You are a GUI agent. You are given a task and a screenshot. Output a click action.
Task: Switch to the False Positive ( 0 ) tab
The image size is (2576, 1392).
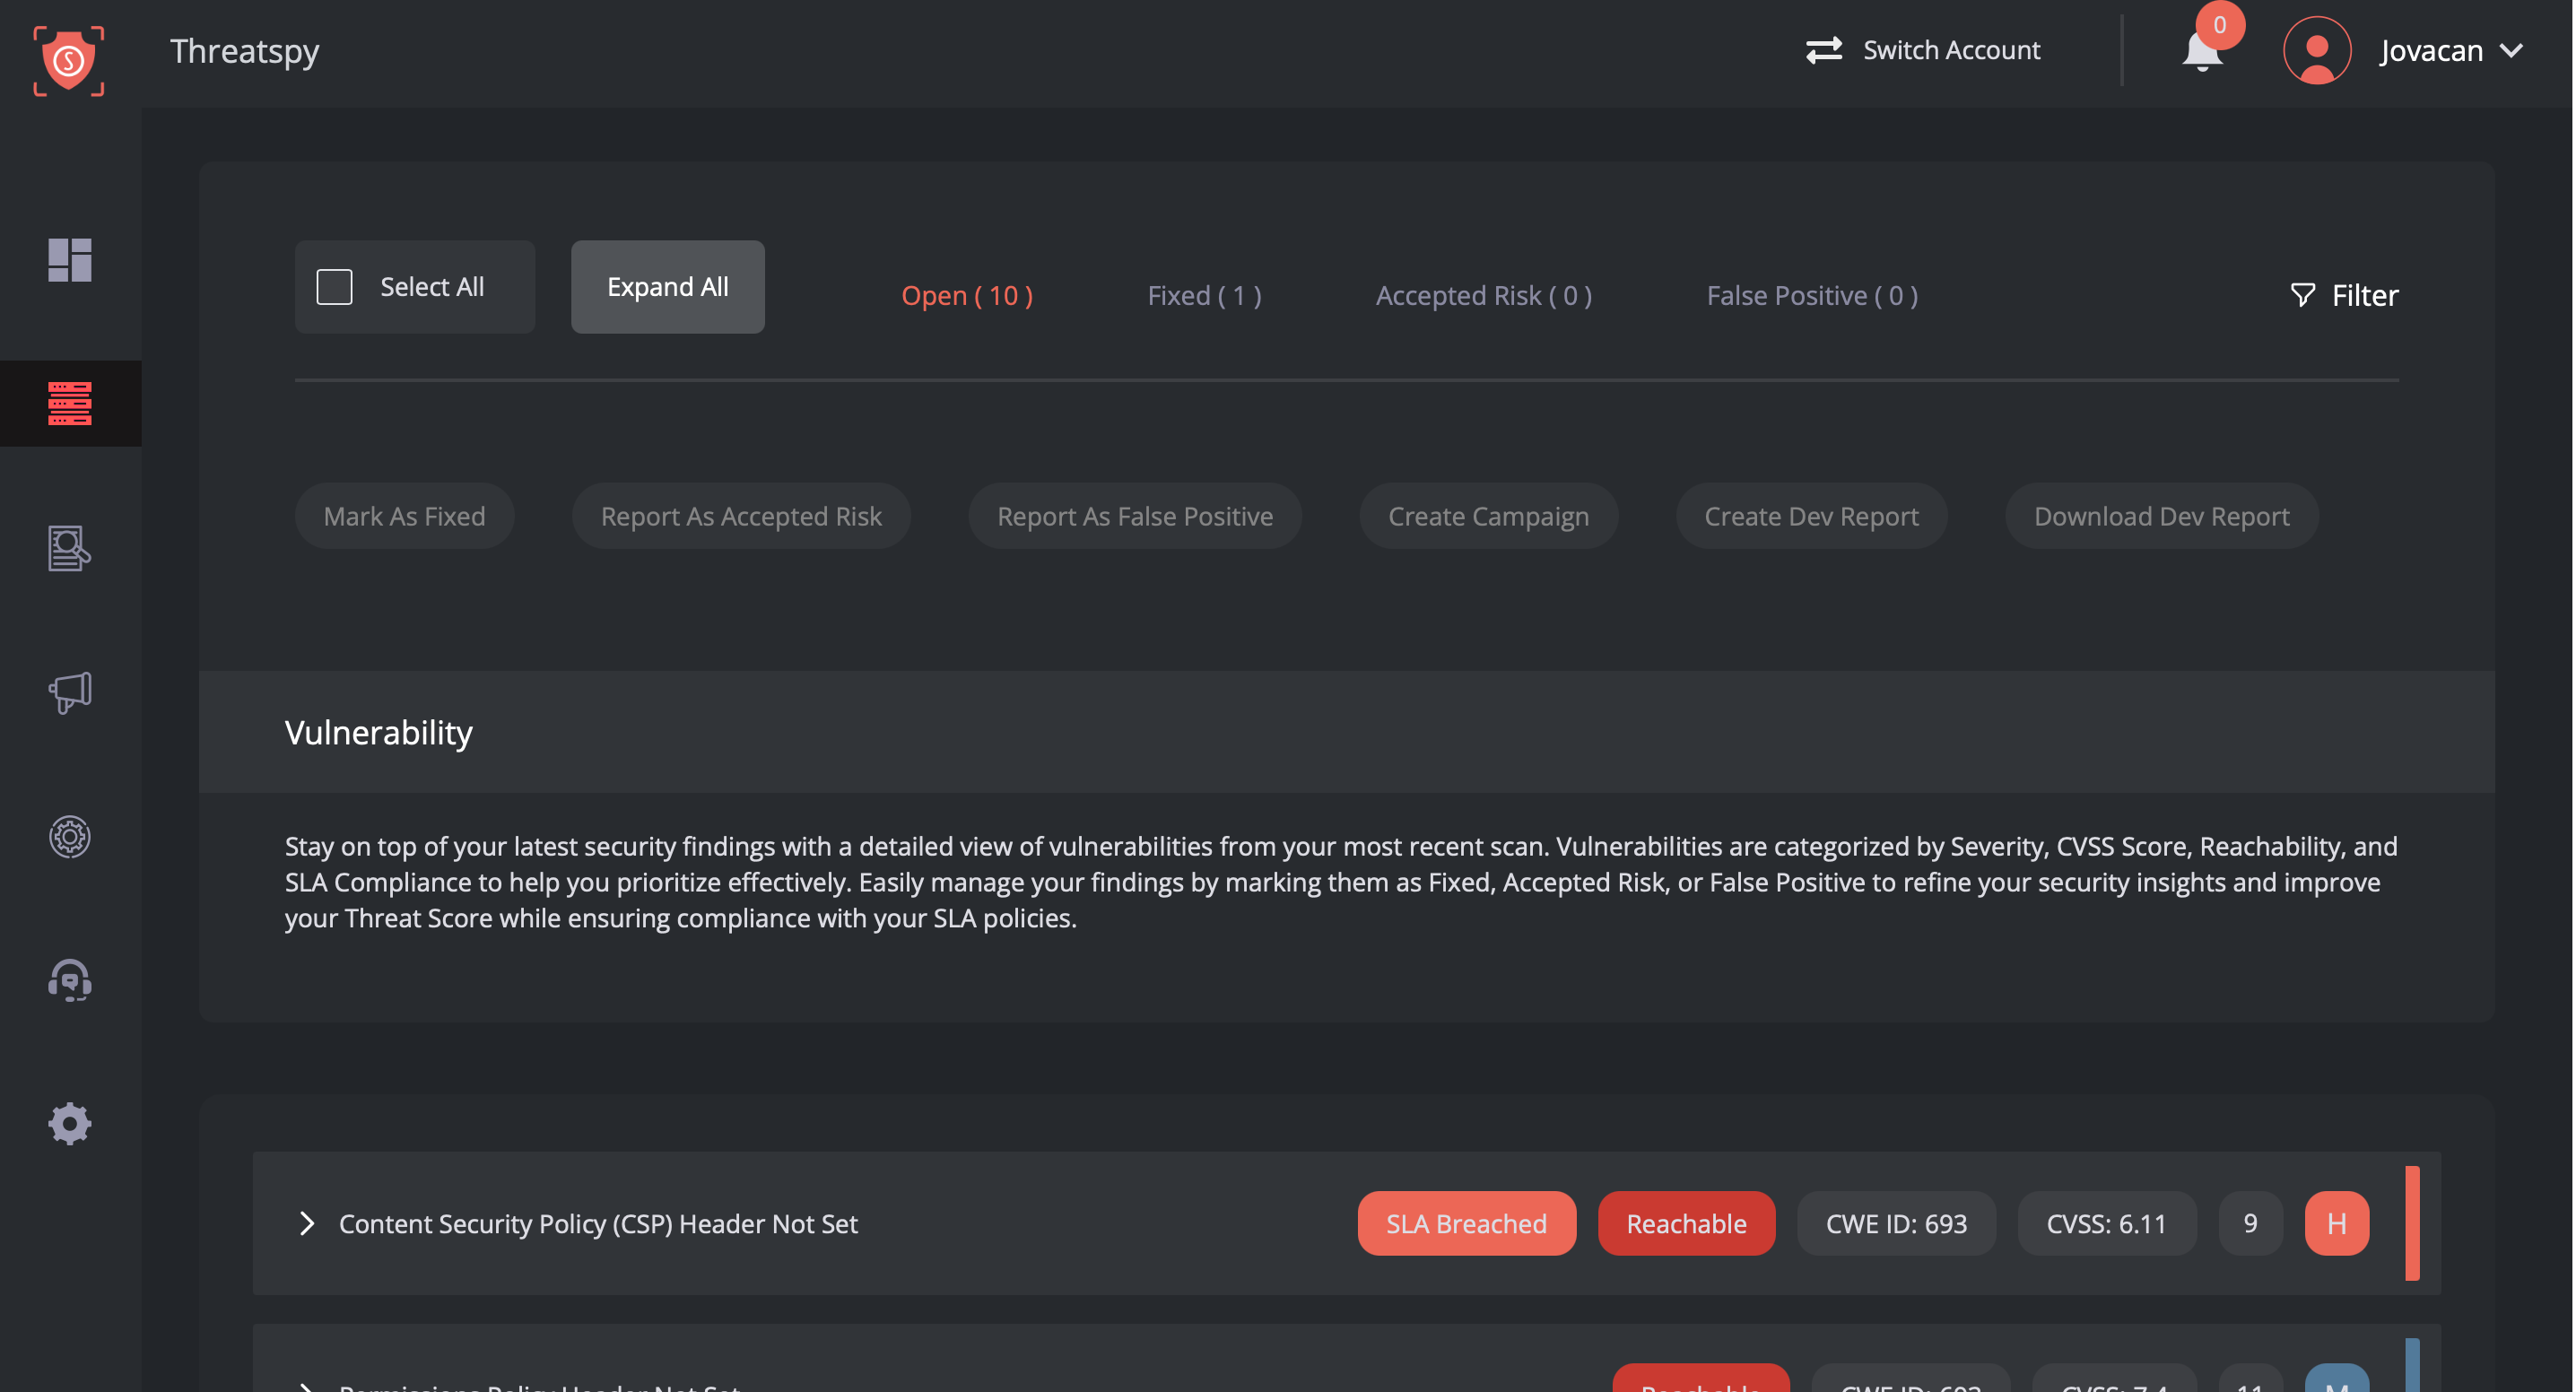(x=1812, y=296)
